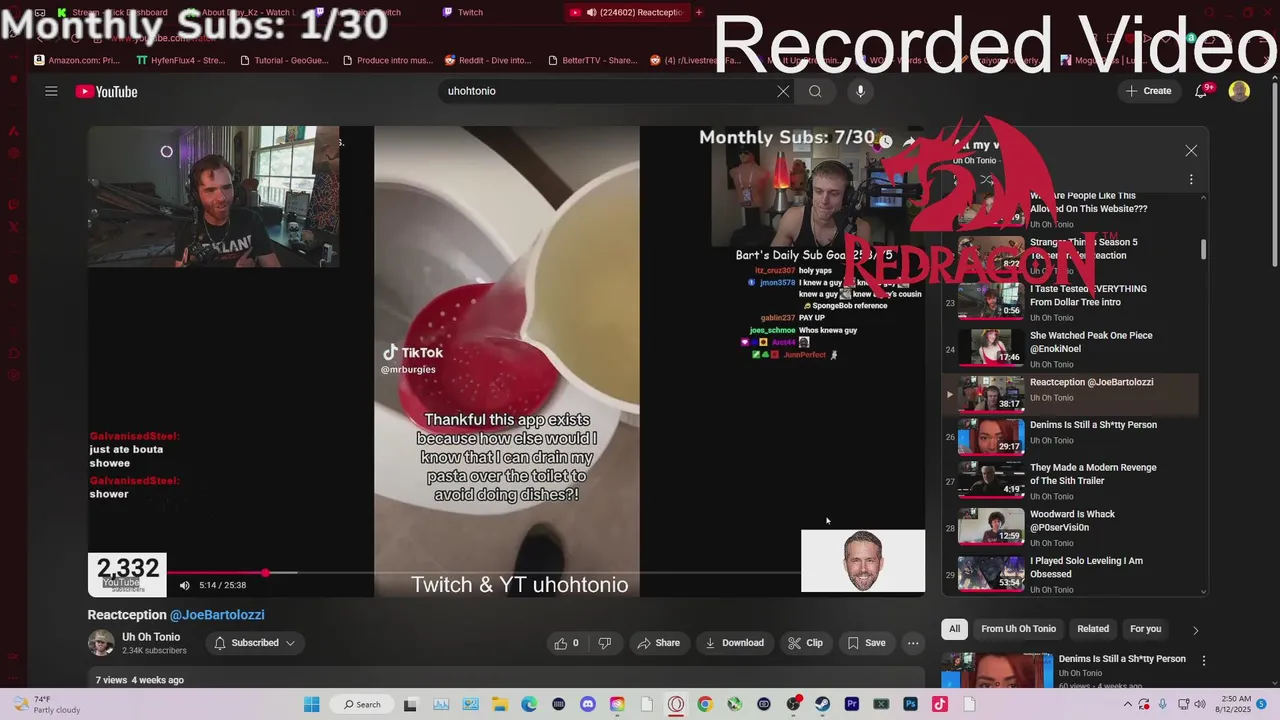Select the All filter chip
The image size is (1280, 720).
click(954, 629)
